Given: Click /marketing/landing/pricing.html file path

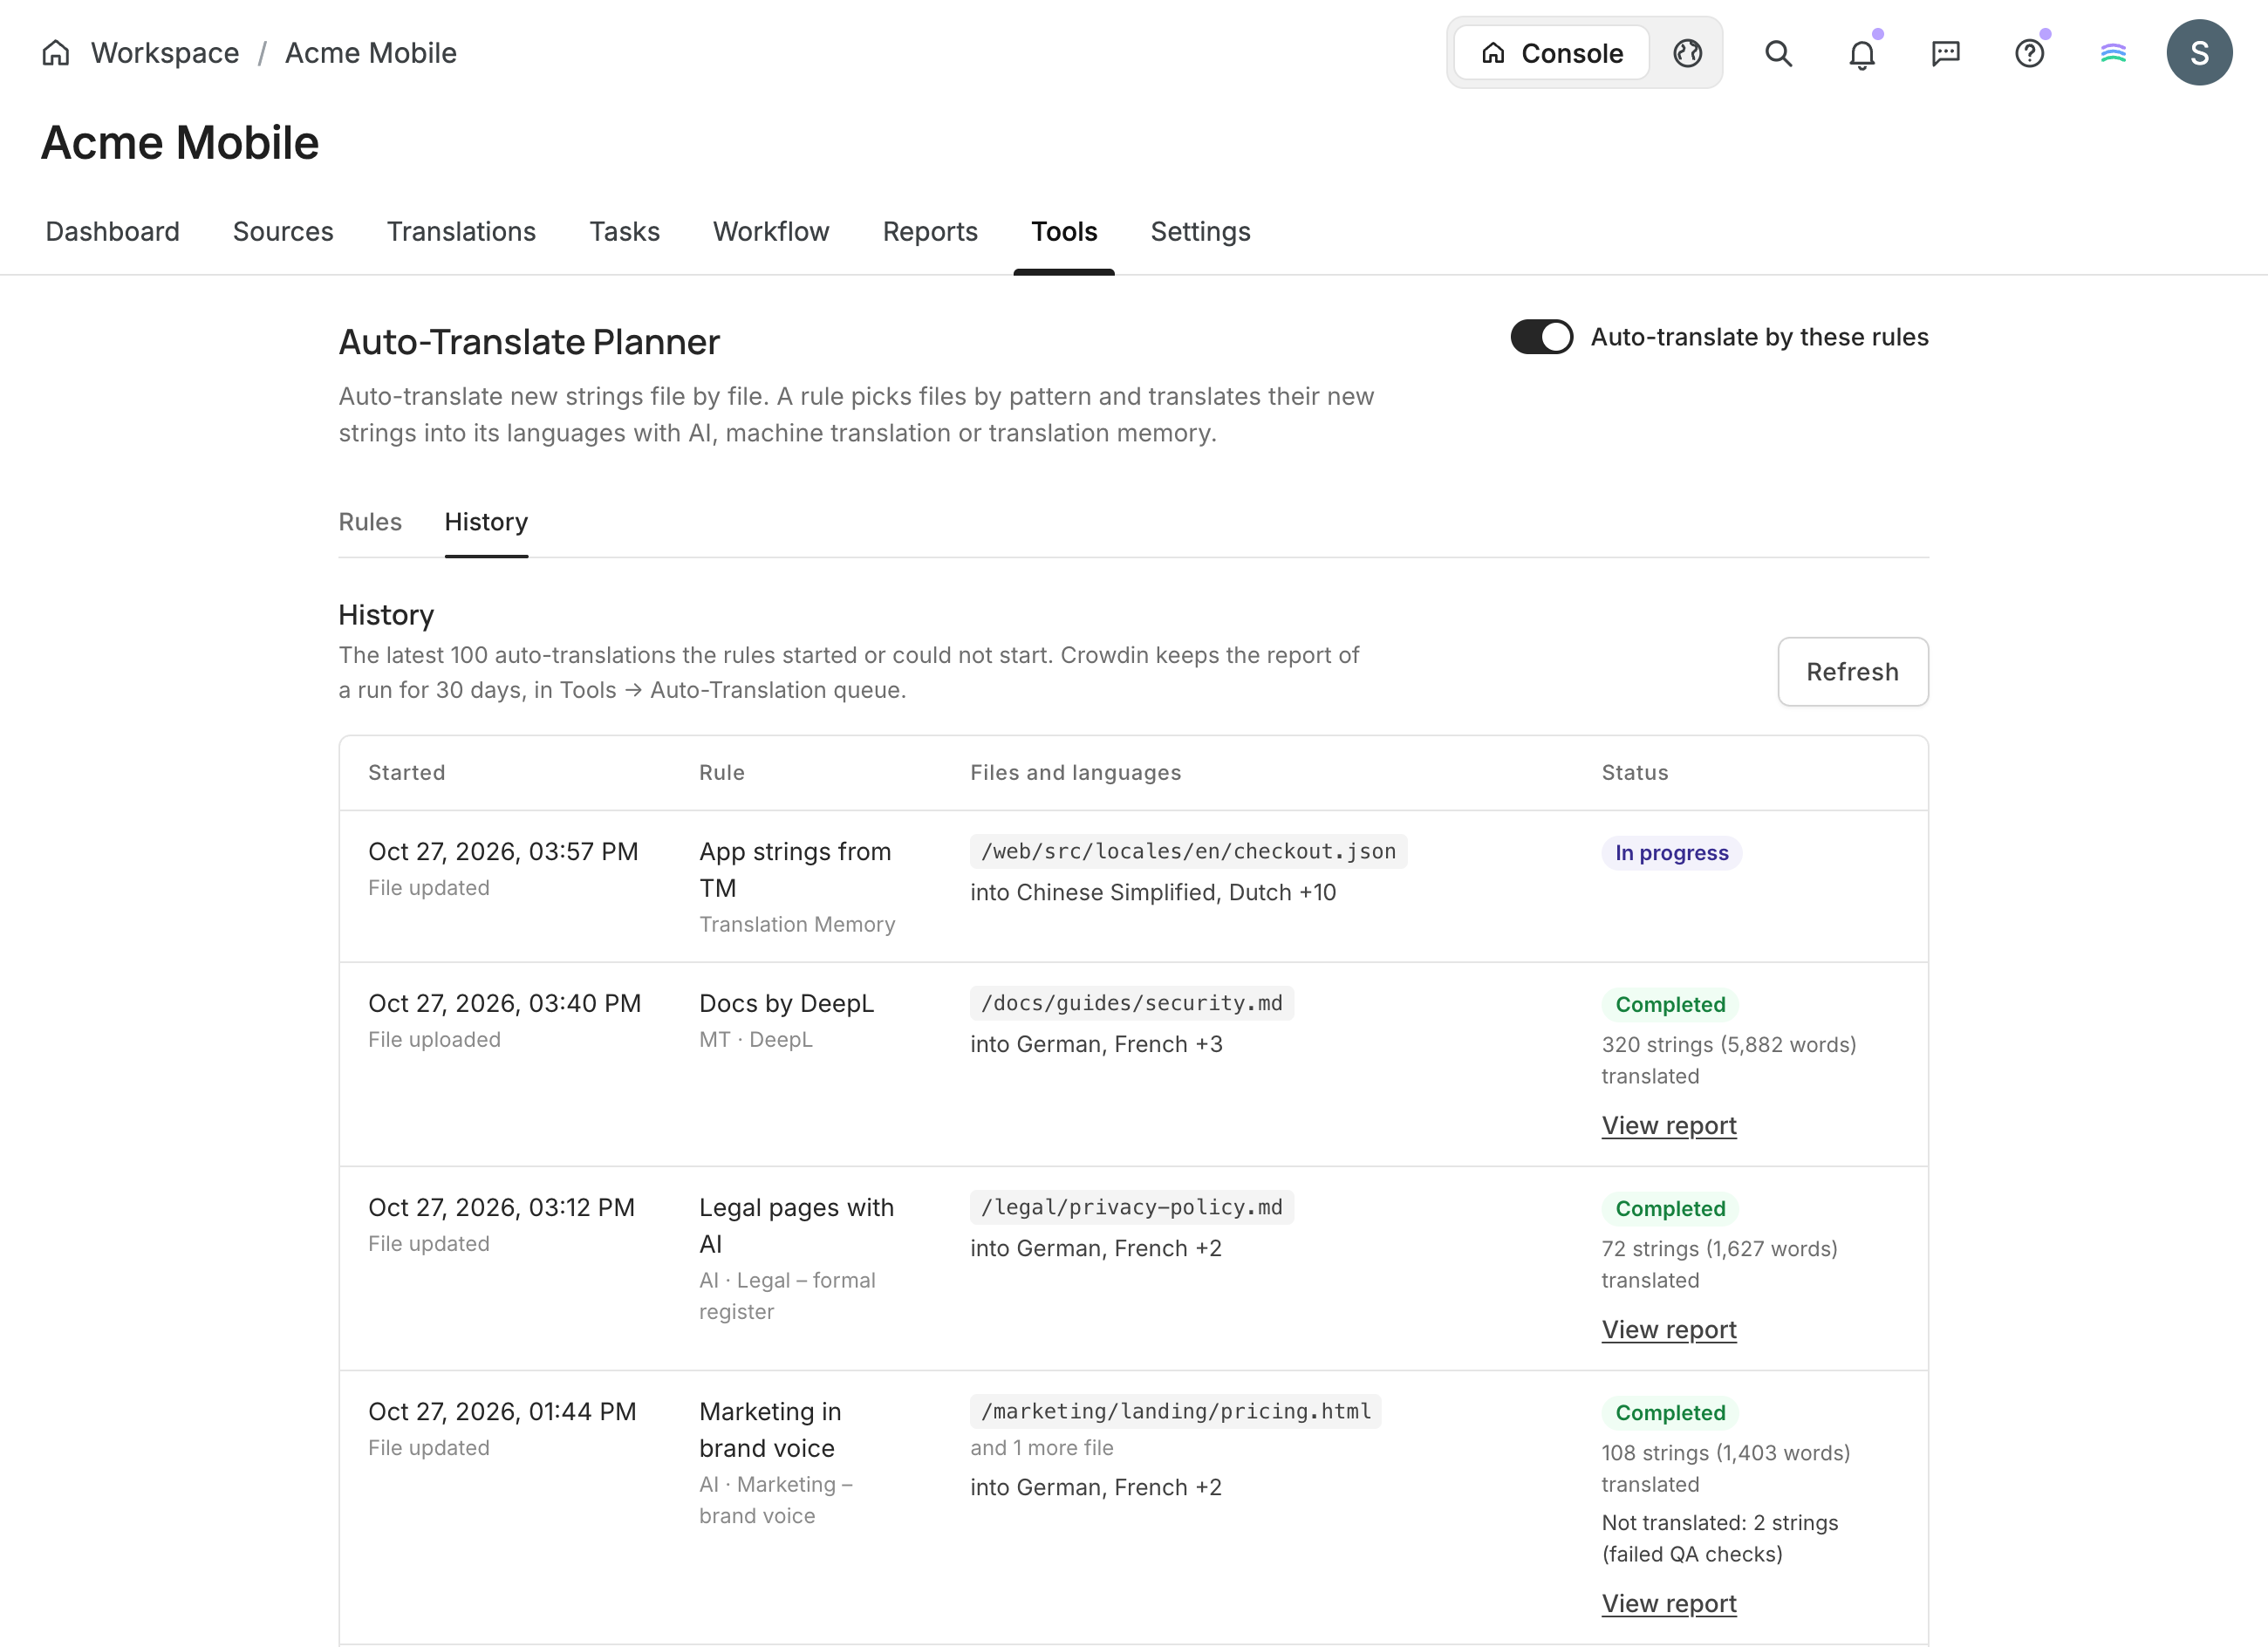Looking at the screenshot, I should [x=1175, y=1411].
